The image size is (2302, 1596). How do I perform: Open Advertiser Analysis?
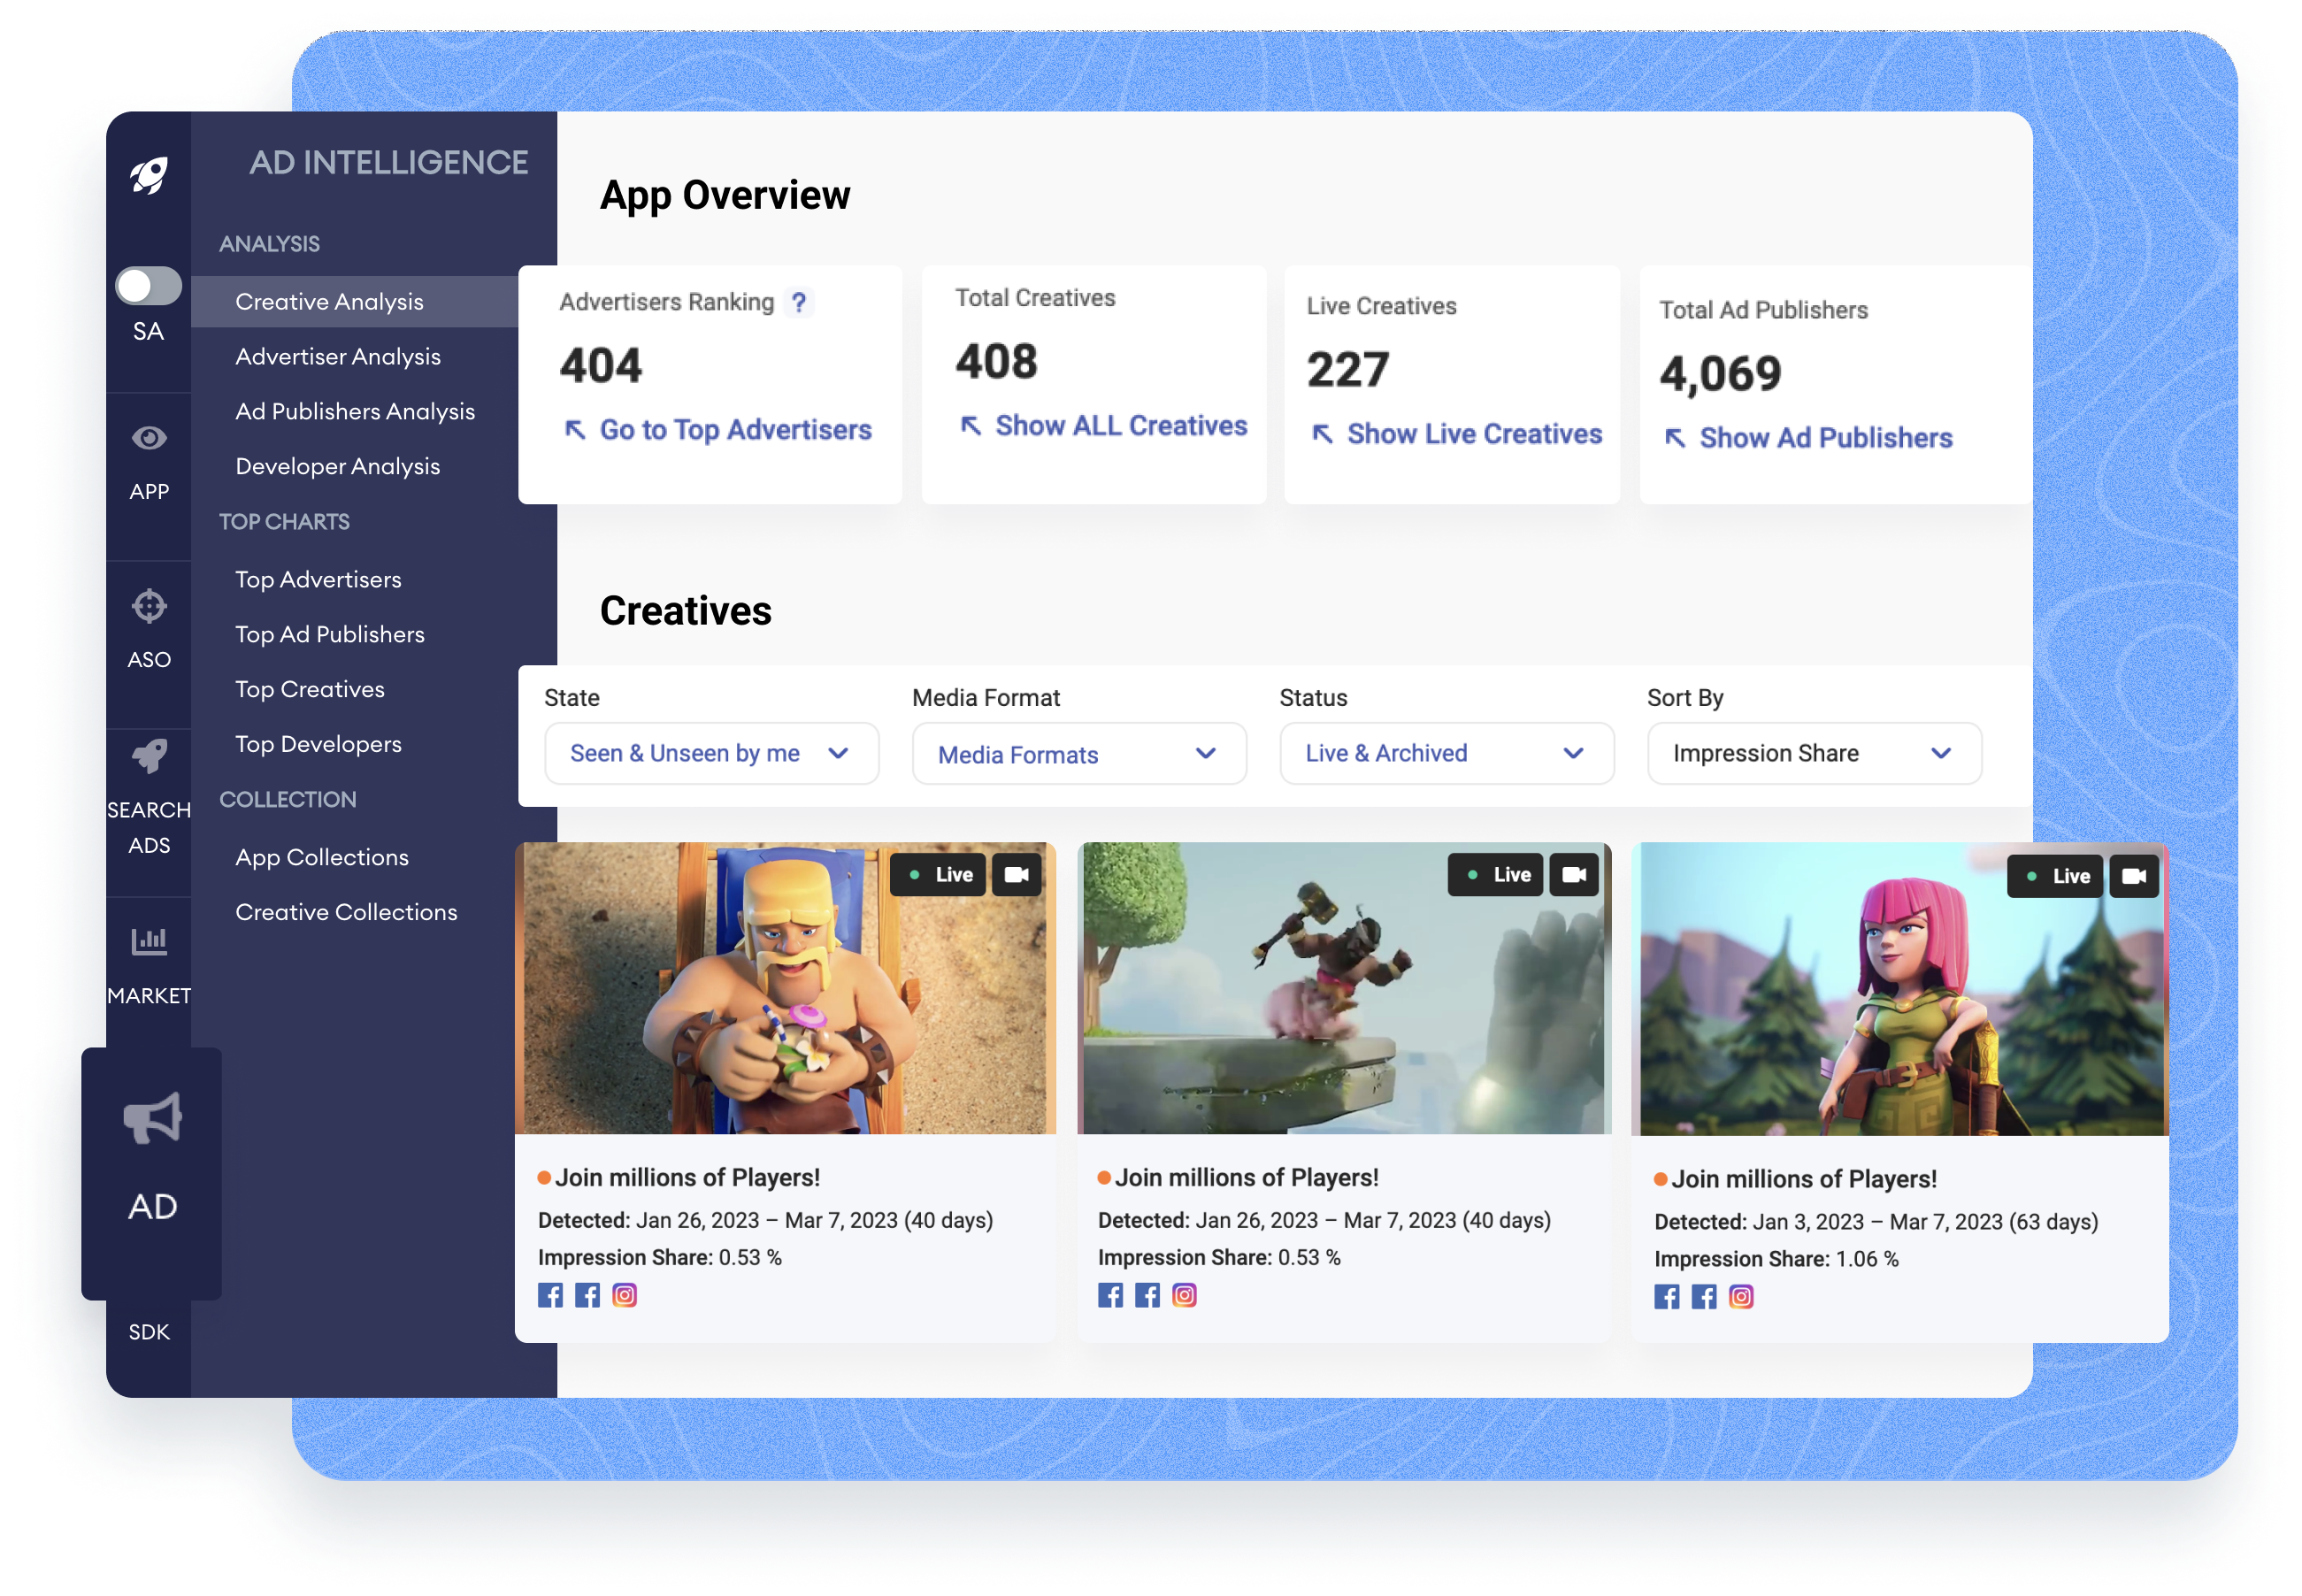(338, 357)
